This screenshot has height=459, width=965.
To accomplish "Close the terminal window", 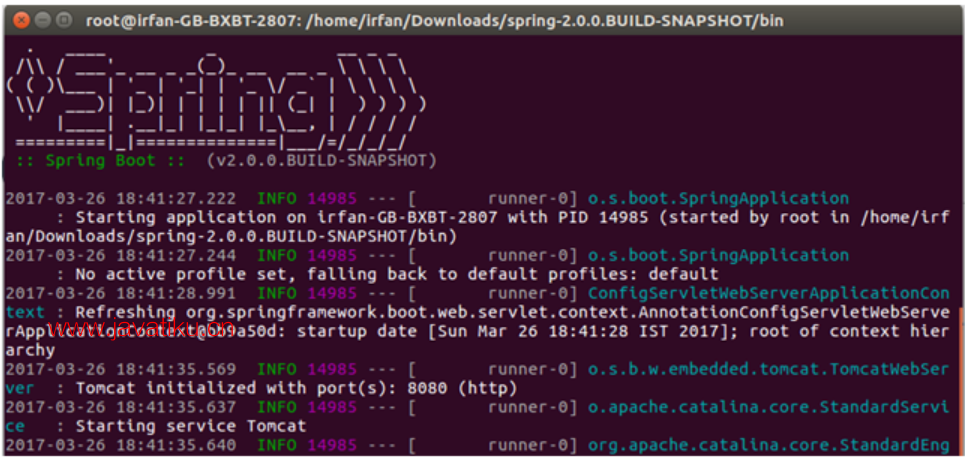I will pyautogui.click(x=22, y=20).
